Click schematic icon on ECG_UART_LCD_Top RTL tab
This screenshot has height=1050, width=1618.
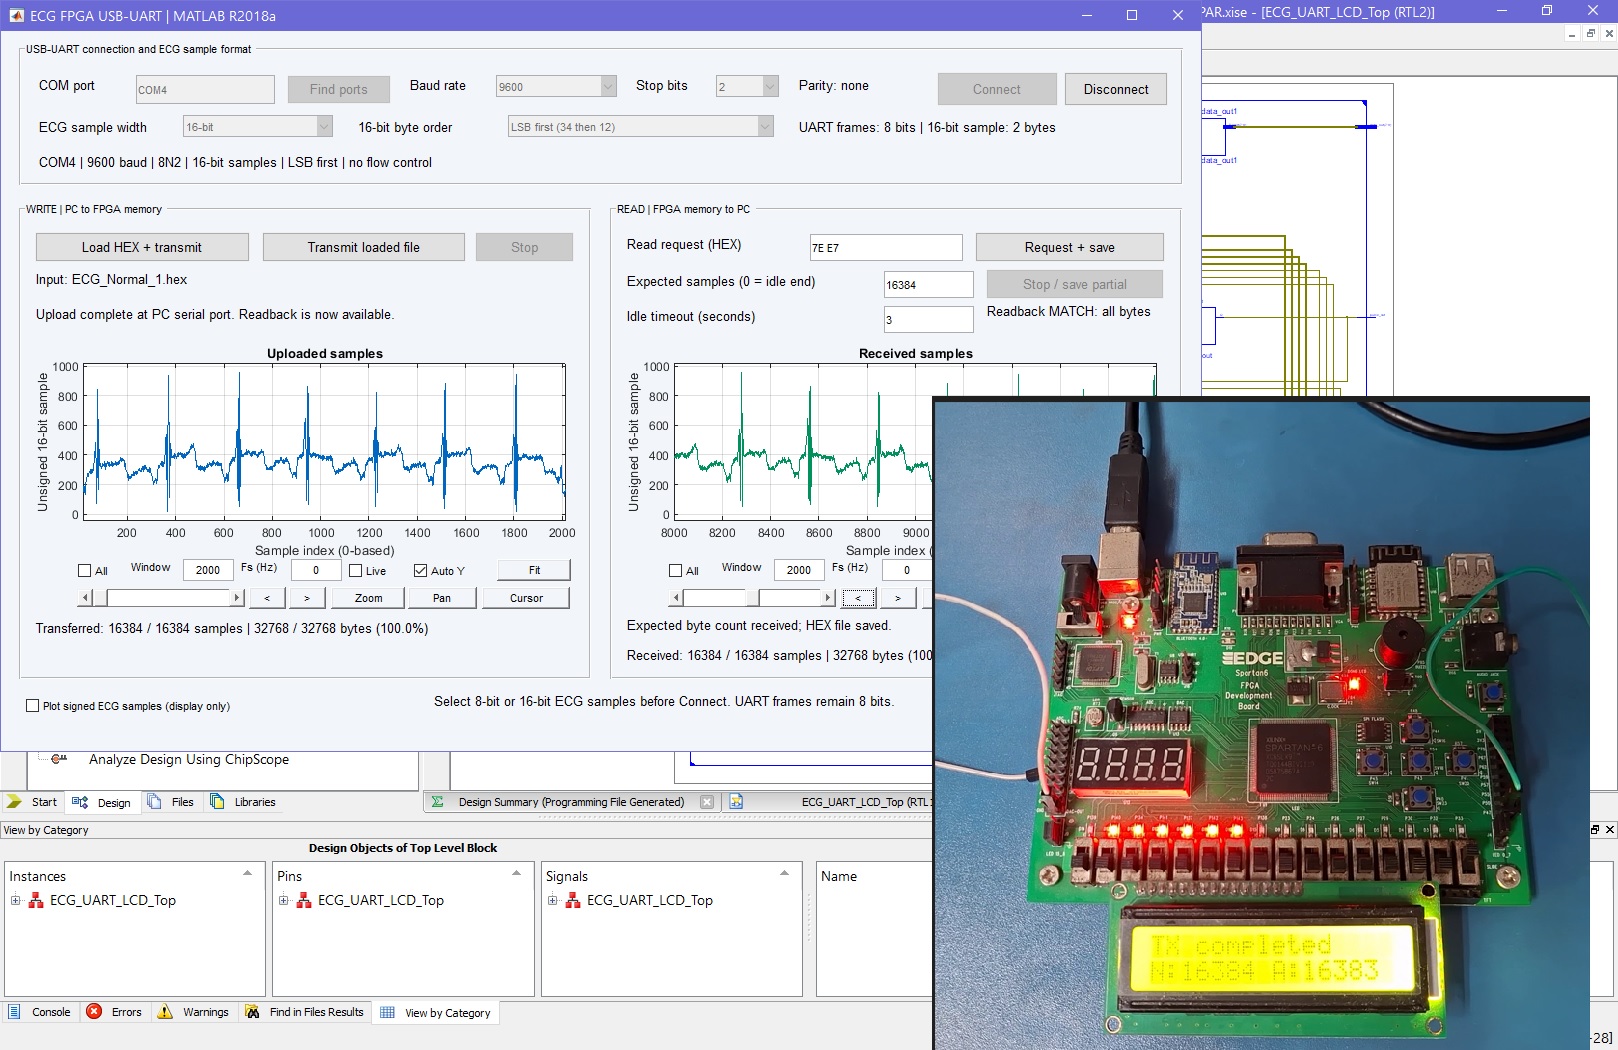pos(736,801)
